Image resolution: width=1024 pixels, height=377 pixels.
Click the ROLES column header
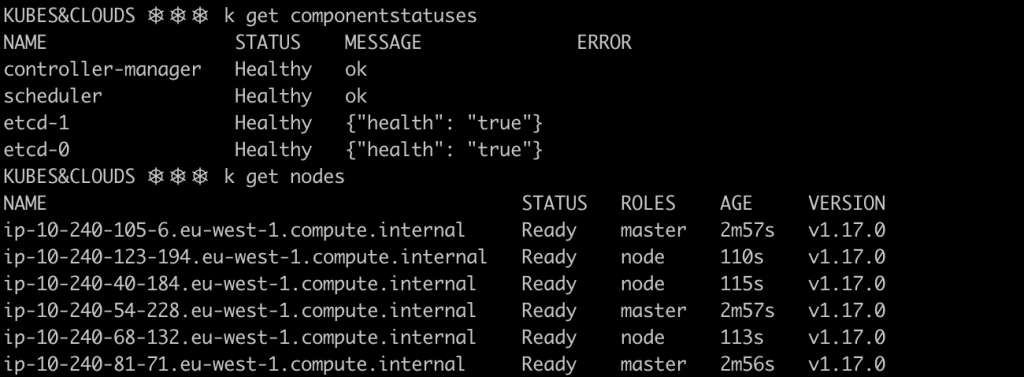point(648,203)
